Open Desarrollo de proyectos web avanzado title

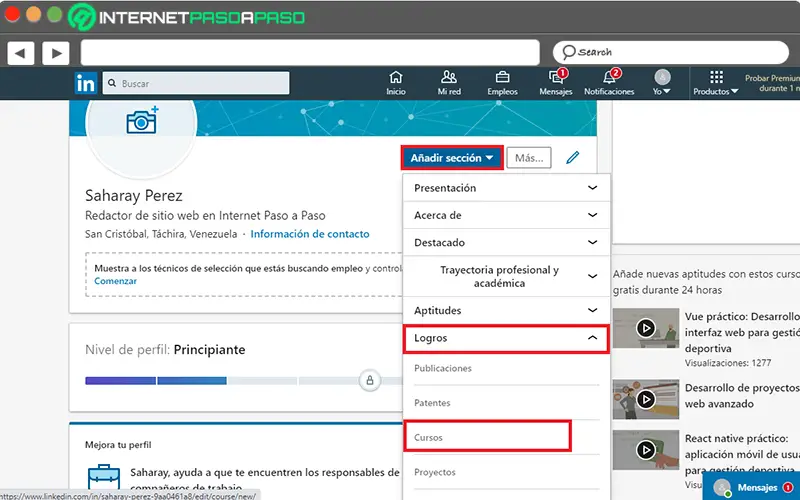pos(742,396)
